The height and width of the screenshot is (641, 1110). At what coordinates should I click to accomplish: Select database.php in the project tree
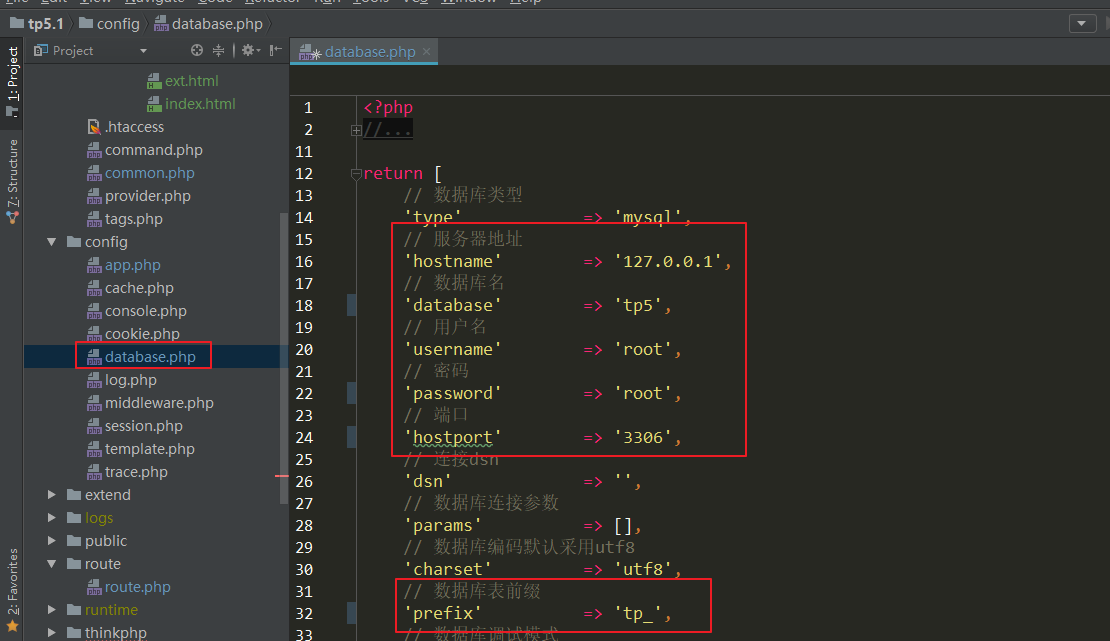[x=142, y=357]
